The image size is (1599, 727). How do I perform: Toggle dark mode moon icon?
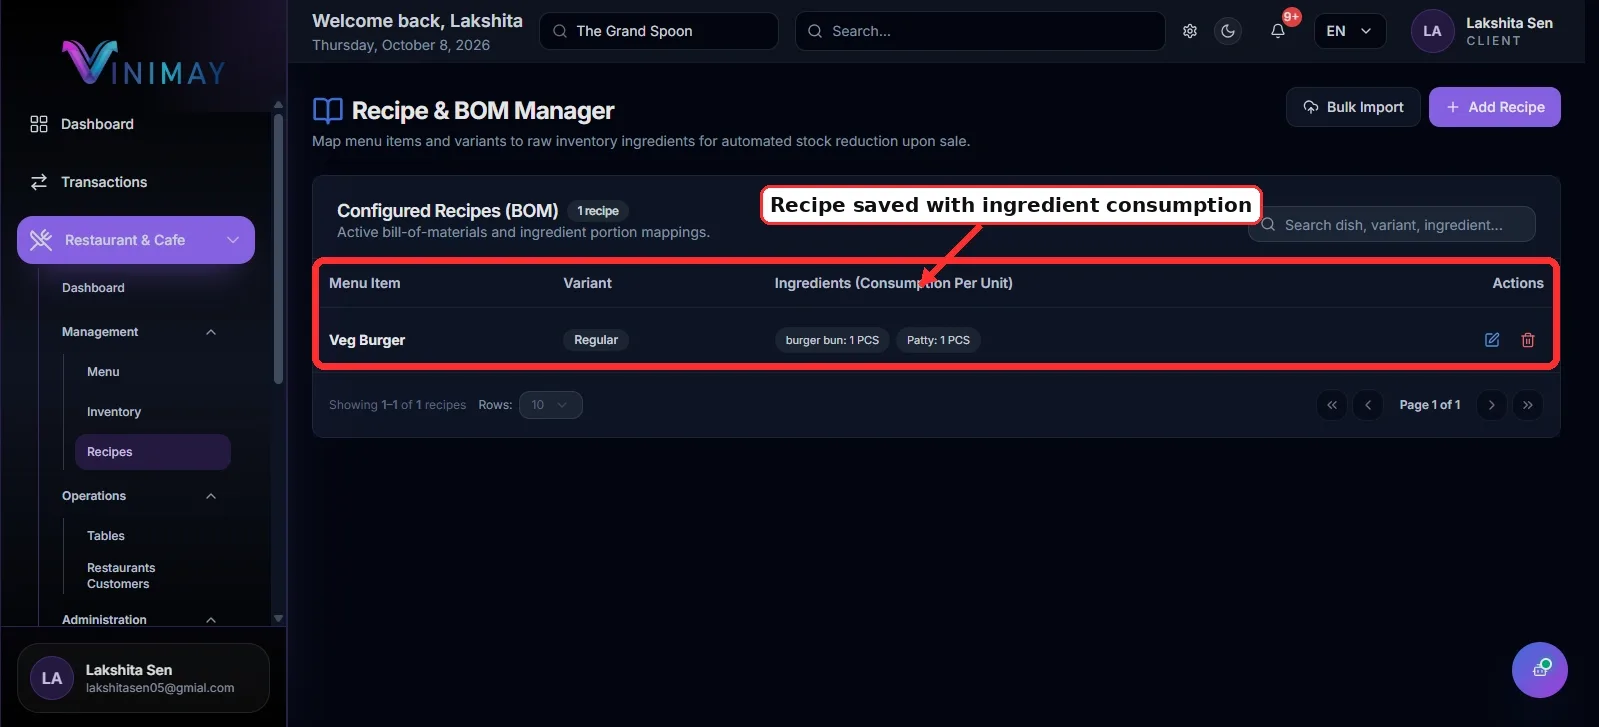[1228, 31]
